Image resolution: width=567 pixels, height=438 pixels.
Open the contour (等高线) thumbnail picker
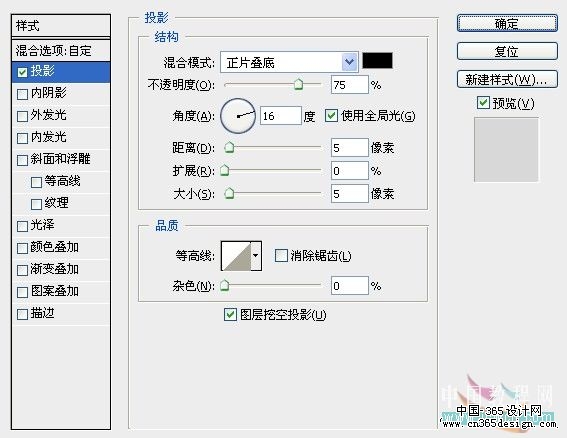pos(236,256)
